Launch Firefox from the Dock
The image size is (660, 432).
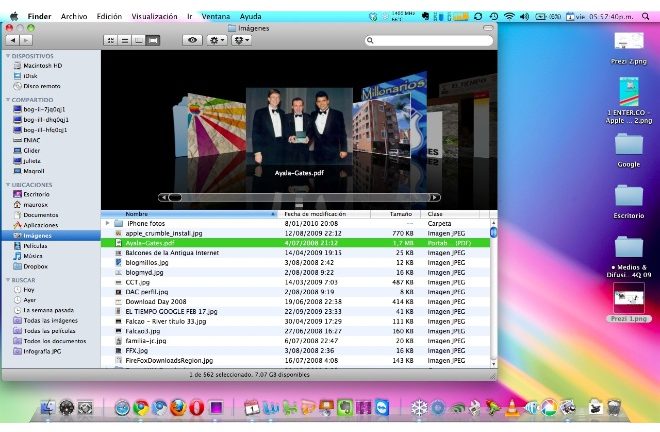tap(178, 408)
